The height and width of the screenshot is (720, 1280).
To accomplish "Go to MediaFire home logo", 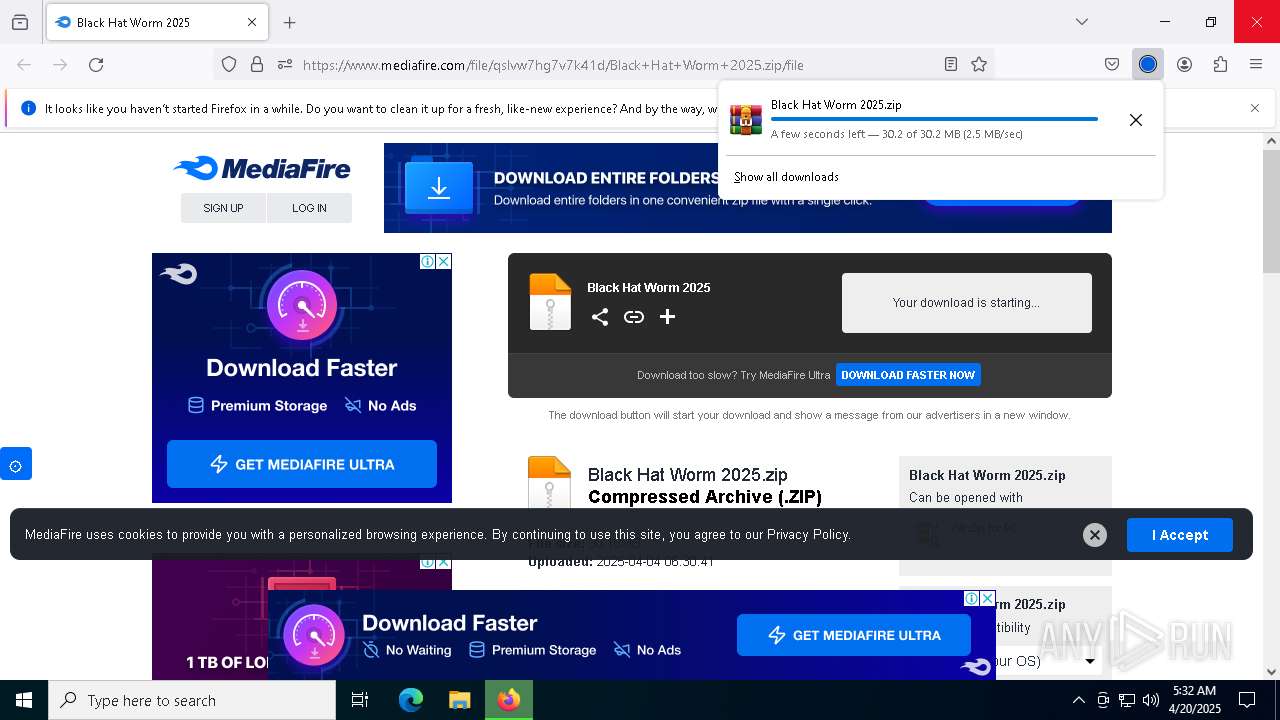I will tap(262, 168).
